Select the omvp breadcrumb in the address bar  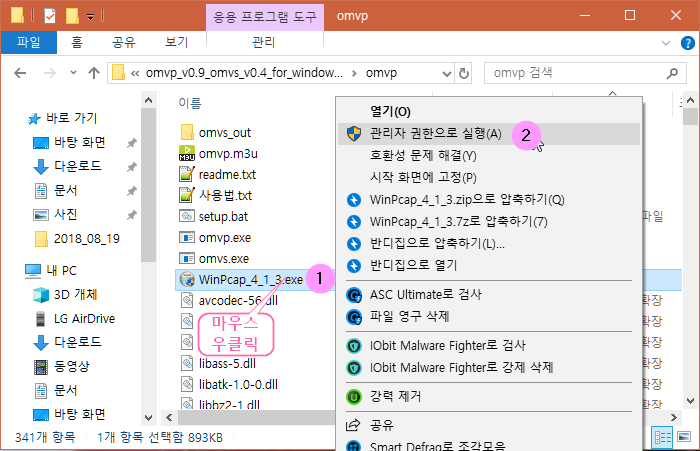[381, 73]
